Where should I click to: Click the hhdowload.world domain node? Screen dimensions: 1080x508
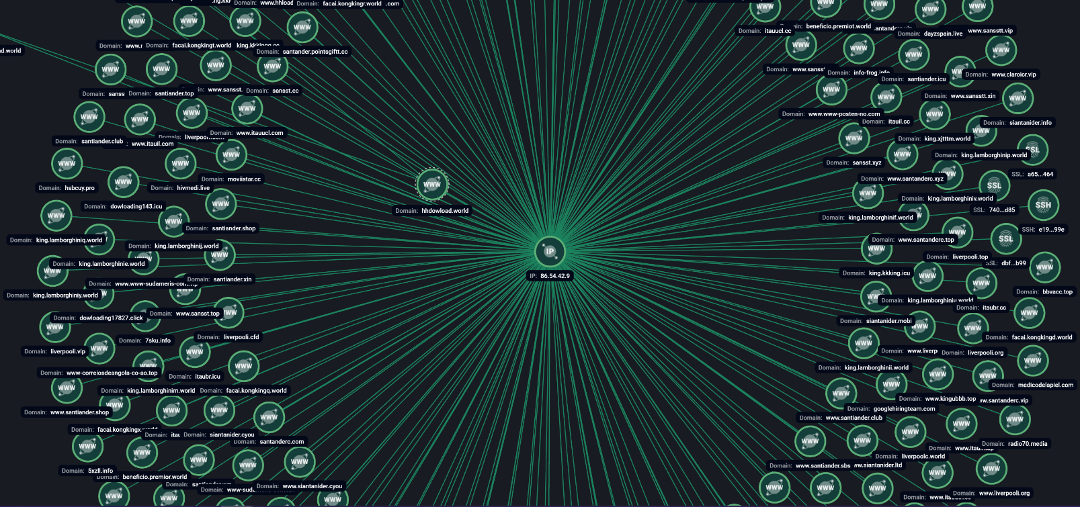[x=432, y=185]
